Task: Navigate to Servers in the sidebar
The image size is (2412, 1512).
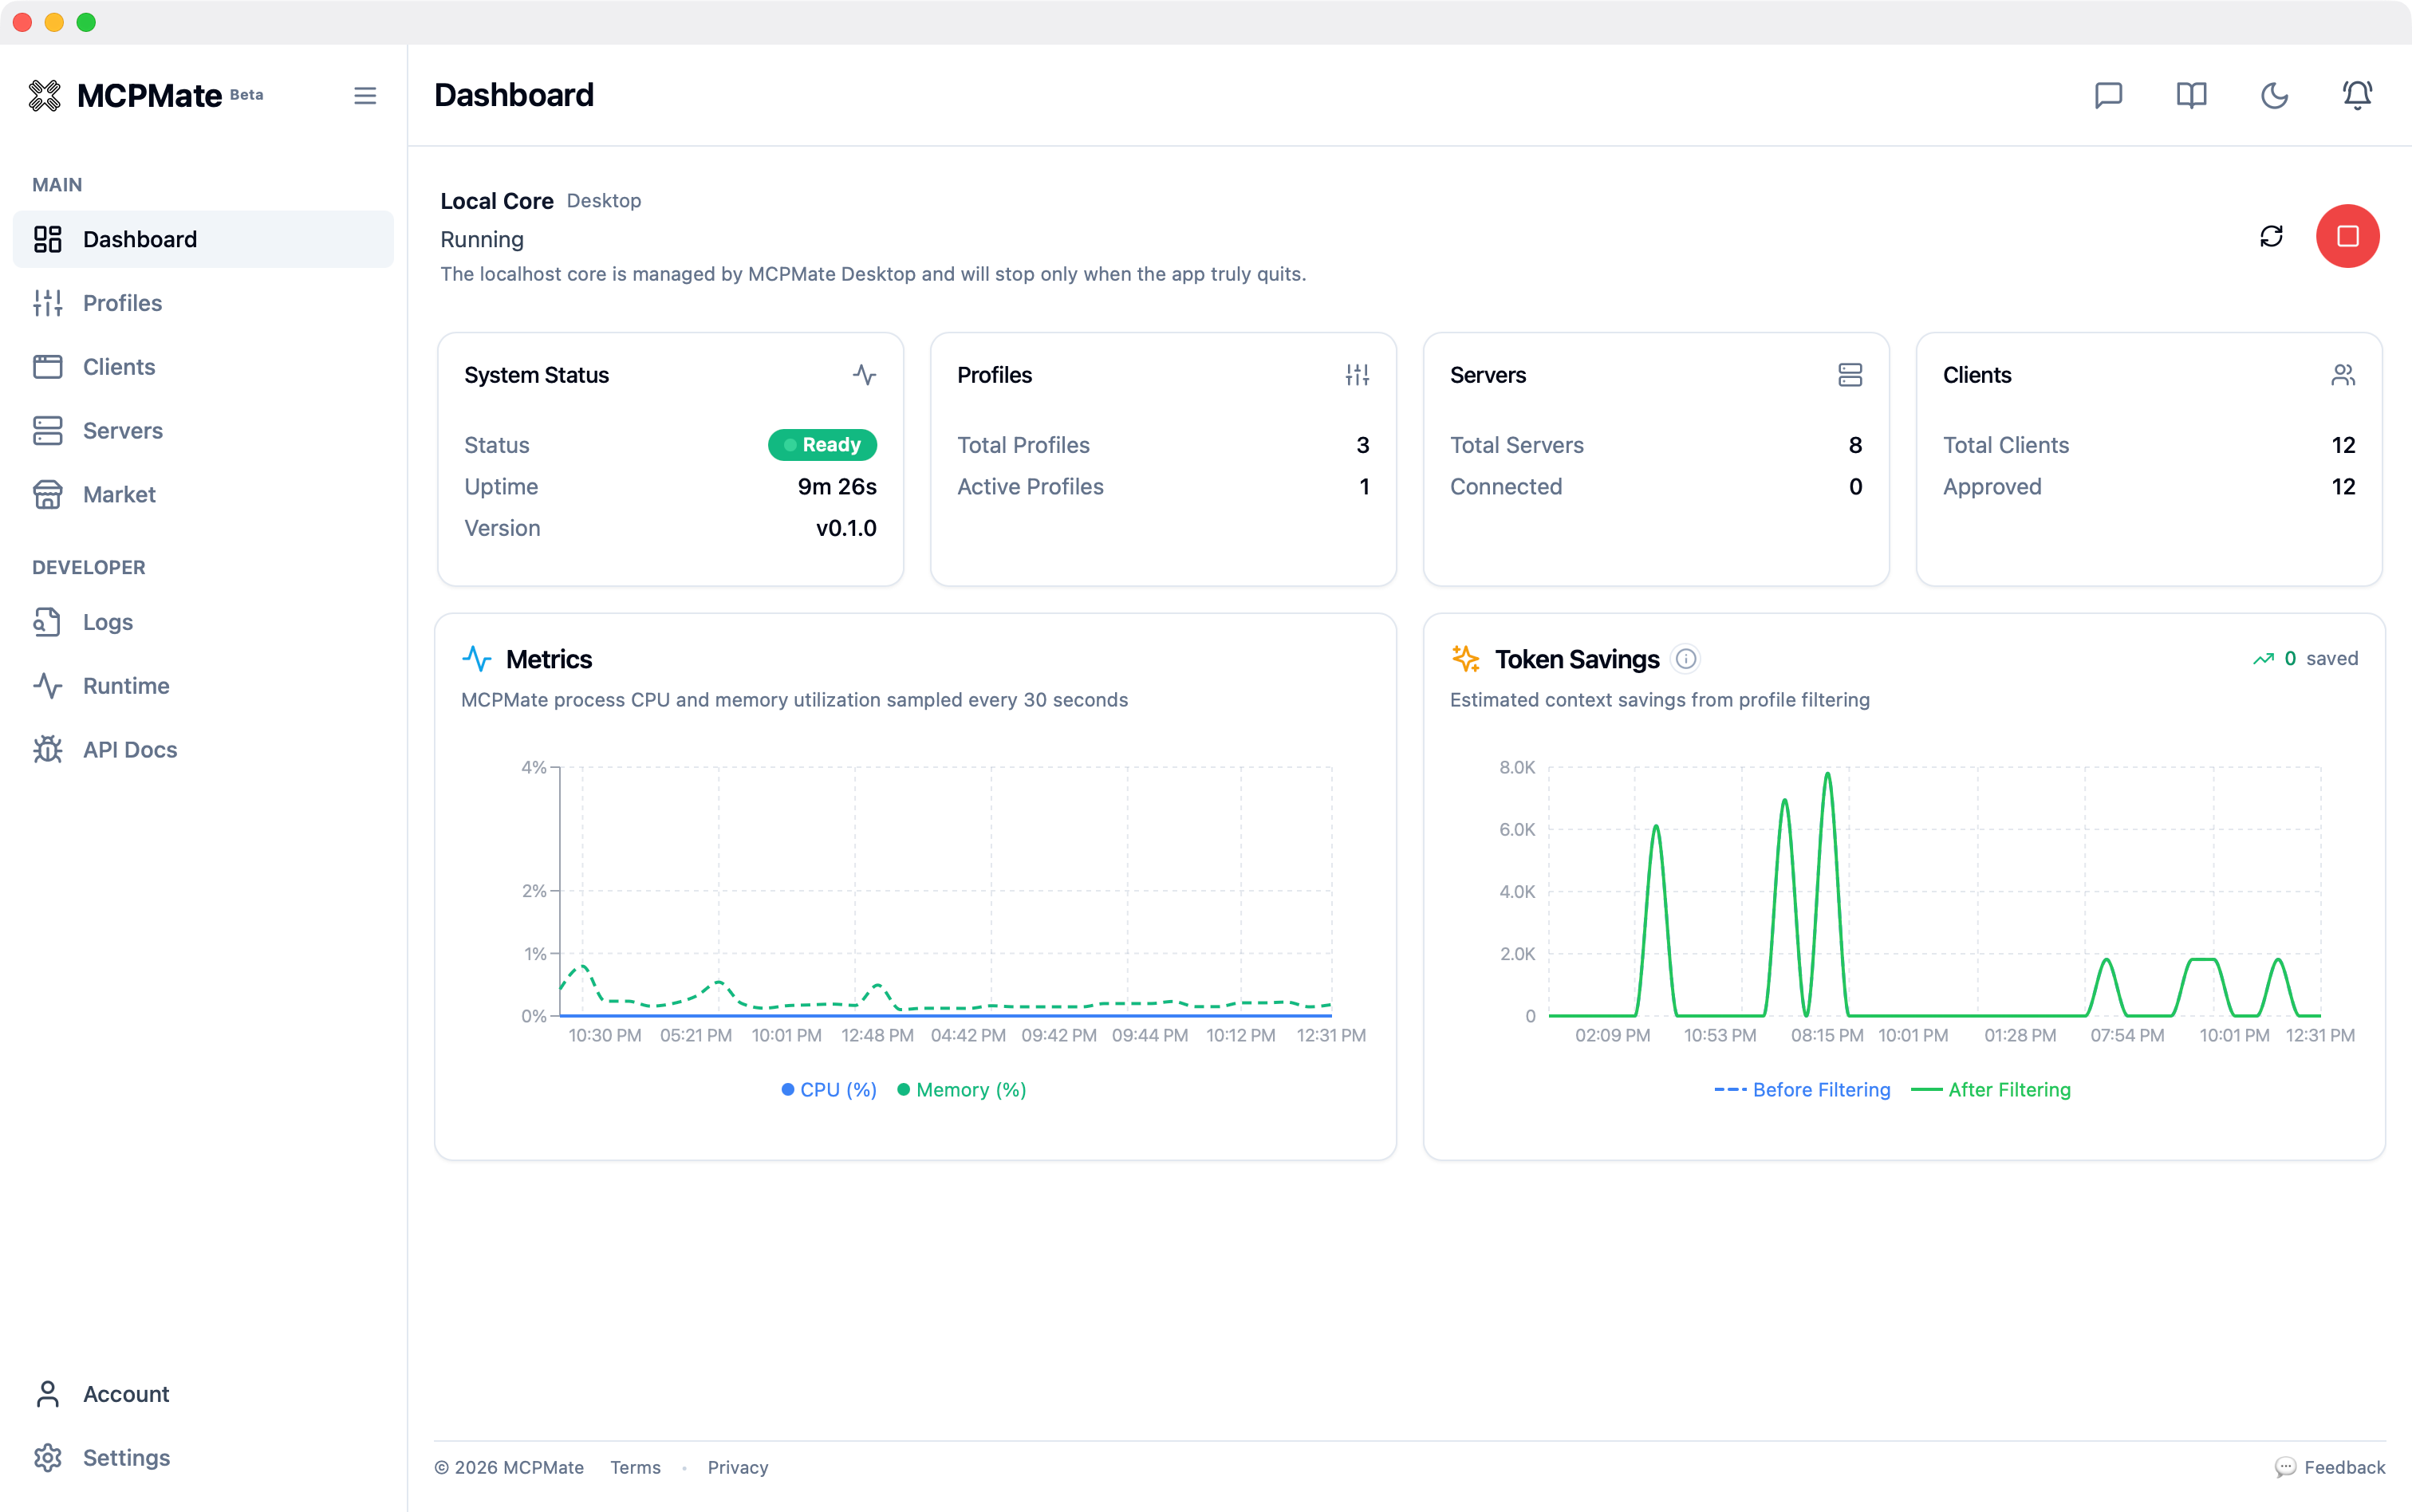Action: (x=203, y=431)
